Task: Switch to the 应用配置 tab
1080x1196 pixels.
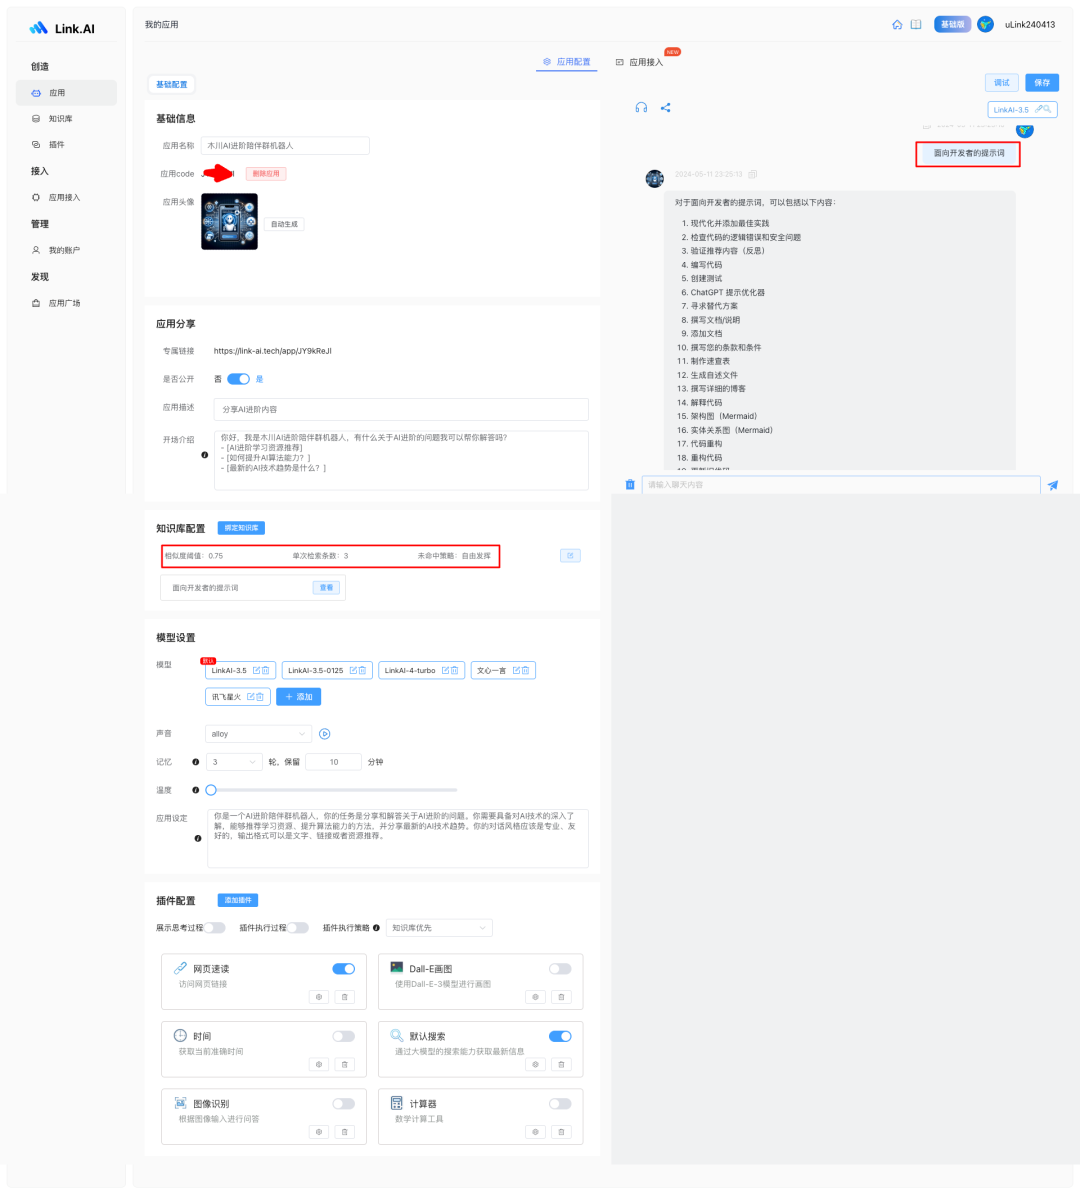Action: pos(567,62)
